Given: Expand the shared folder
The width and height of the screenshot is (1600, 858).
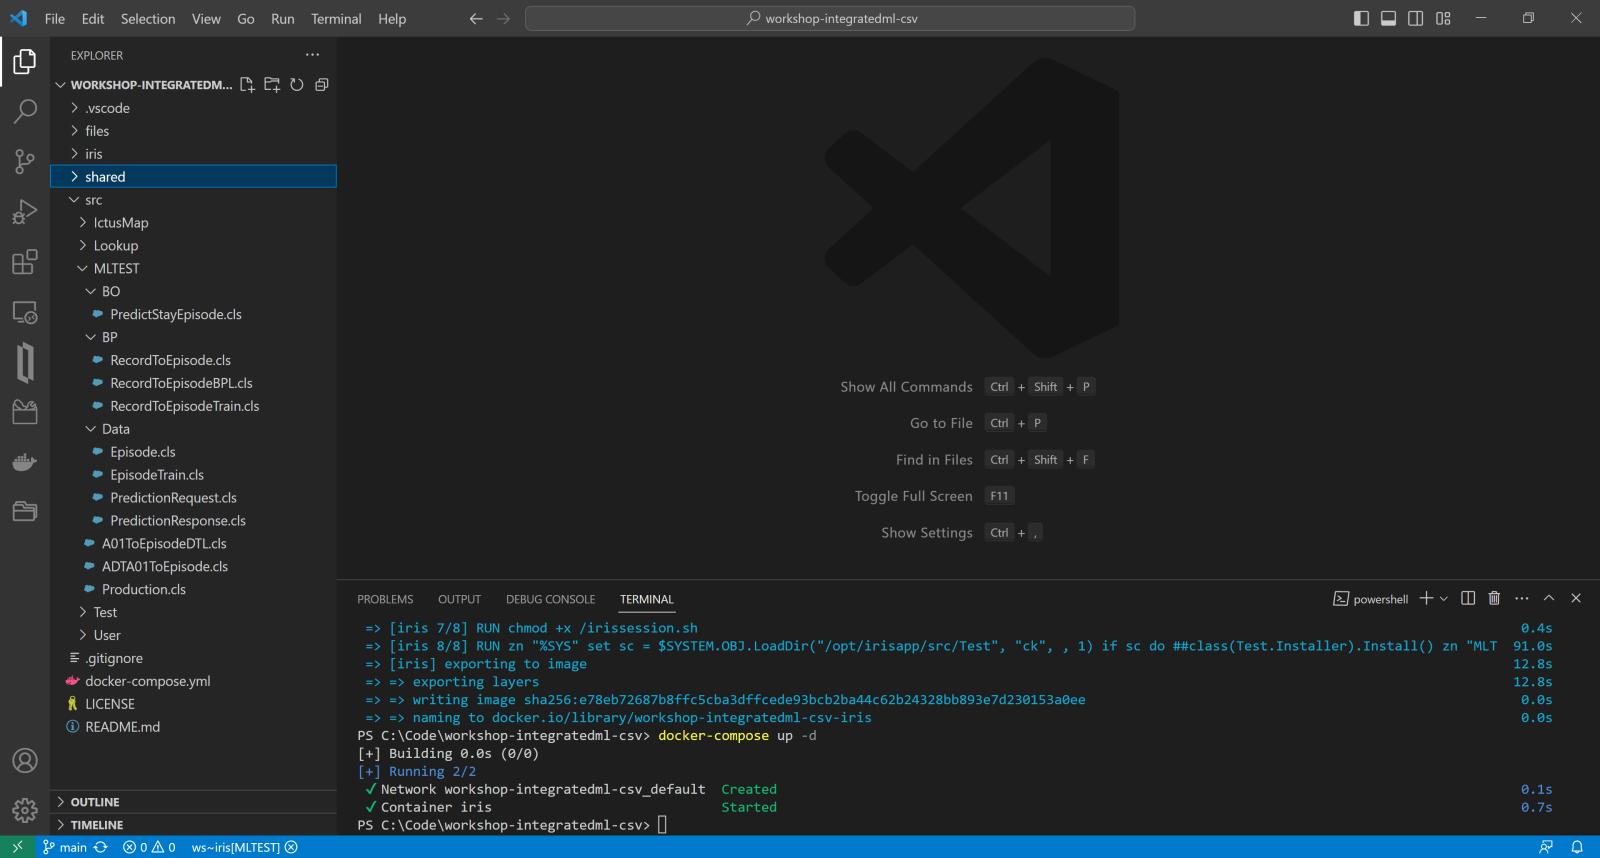Looking at the screenshot, I should (105, 177).
